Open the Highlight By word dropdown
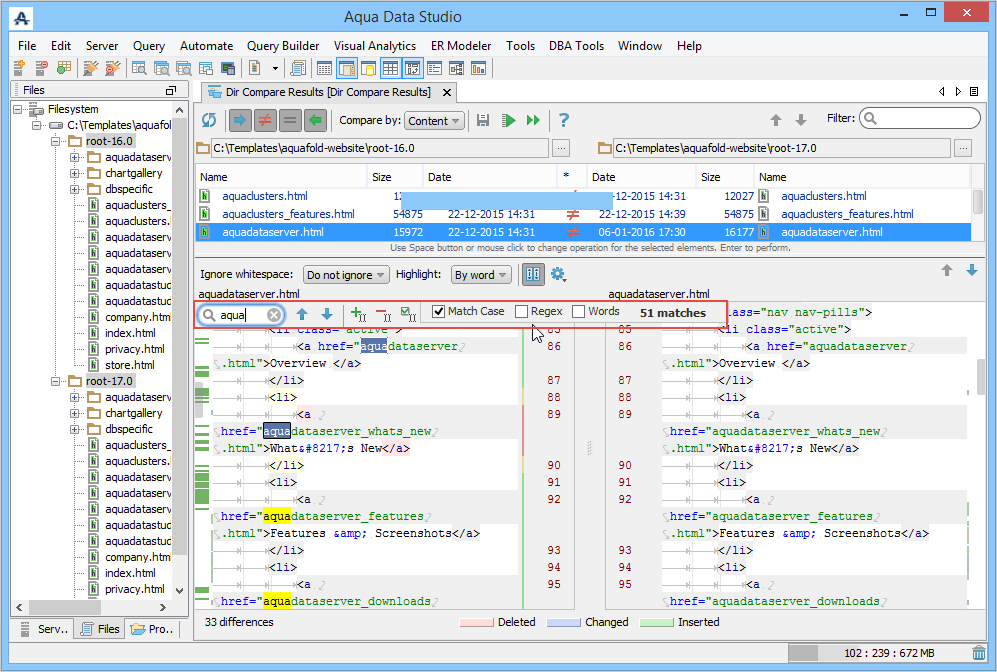Screen dimensions: 997x672 click(x=481, y=275)
